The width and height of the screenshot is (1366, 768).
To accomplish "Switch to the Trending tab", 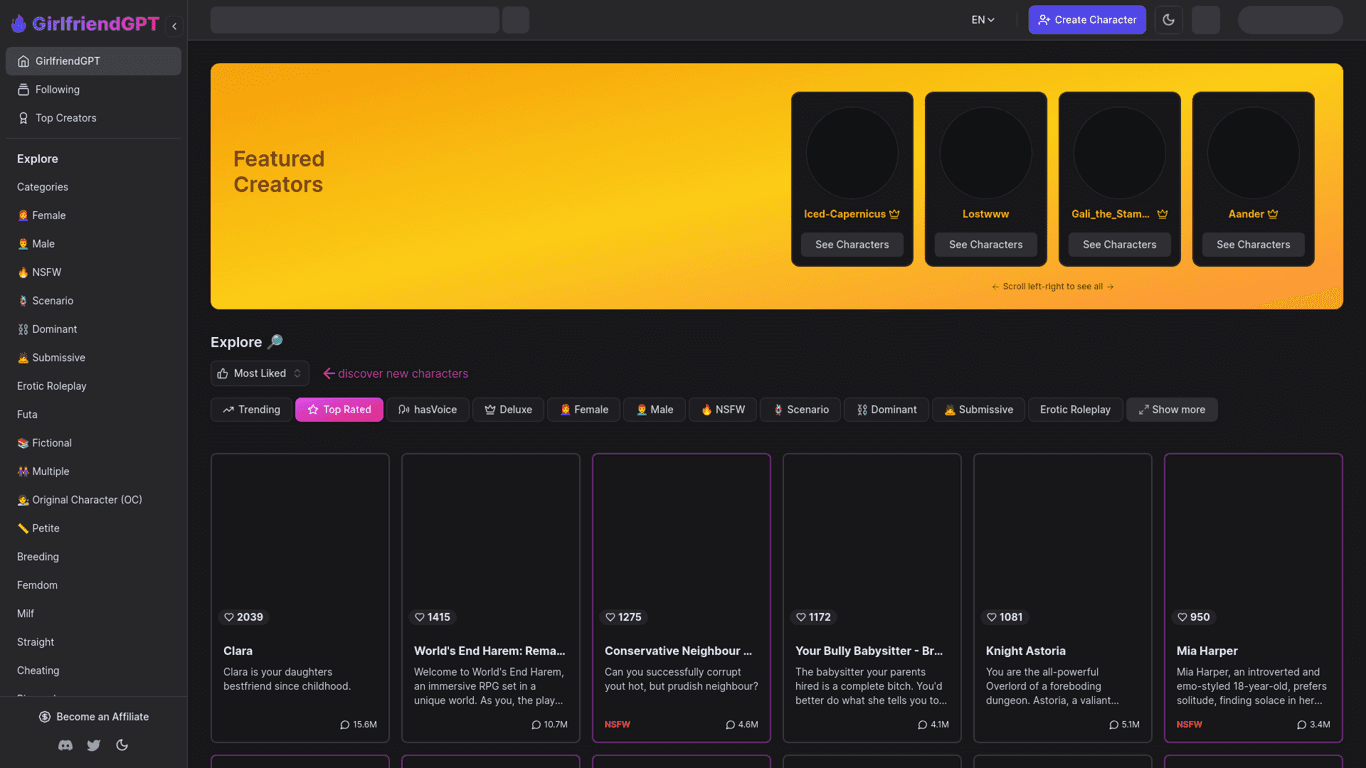I will point(251,409).
